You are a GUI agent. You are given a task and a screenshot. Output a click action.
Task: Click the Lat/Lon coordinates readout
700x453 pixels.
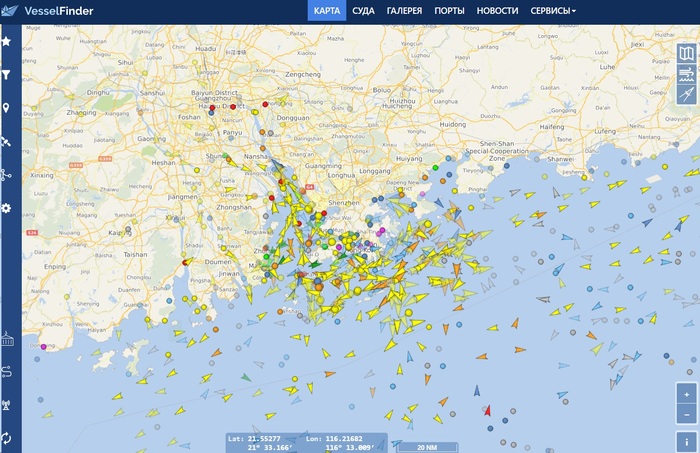tap(306, 443)
